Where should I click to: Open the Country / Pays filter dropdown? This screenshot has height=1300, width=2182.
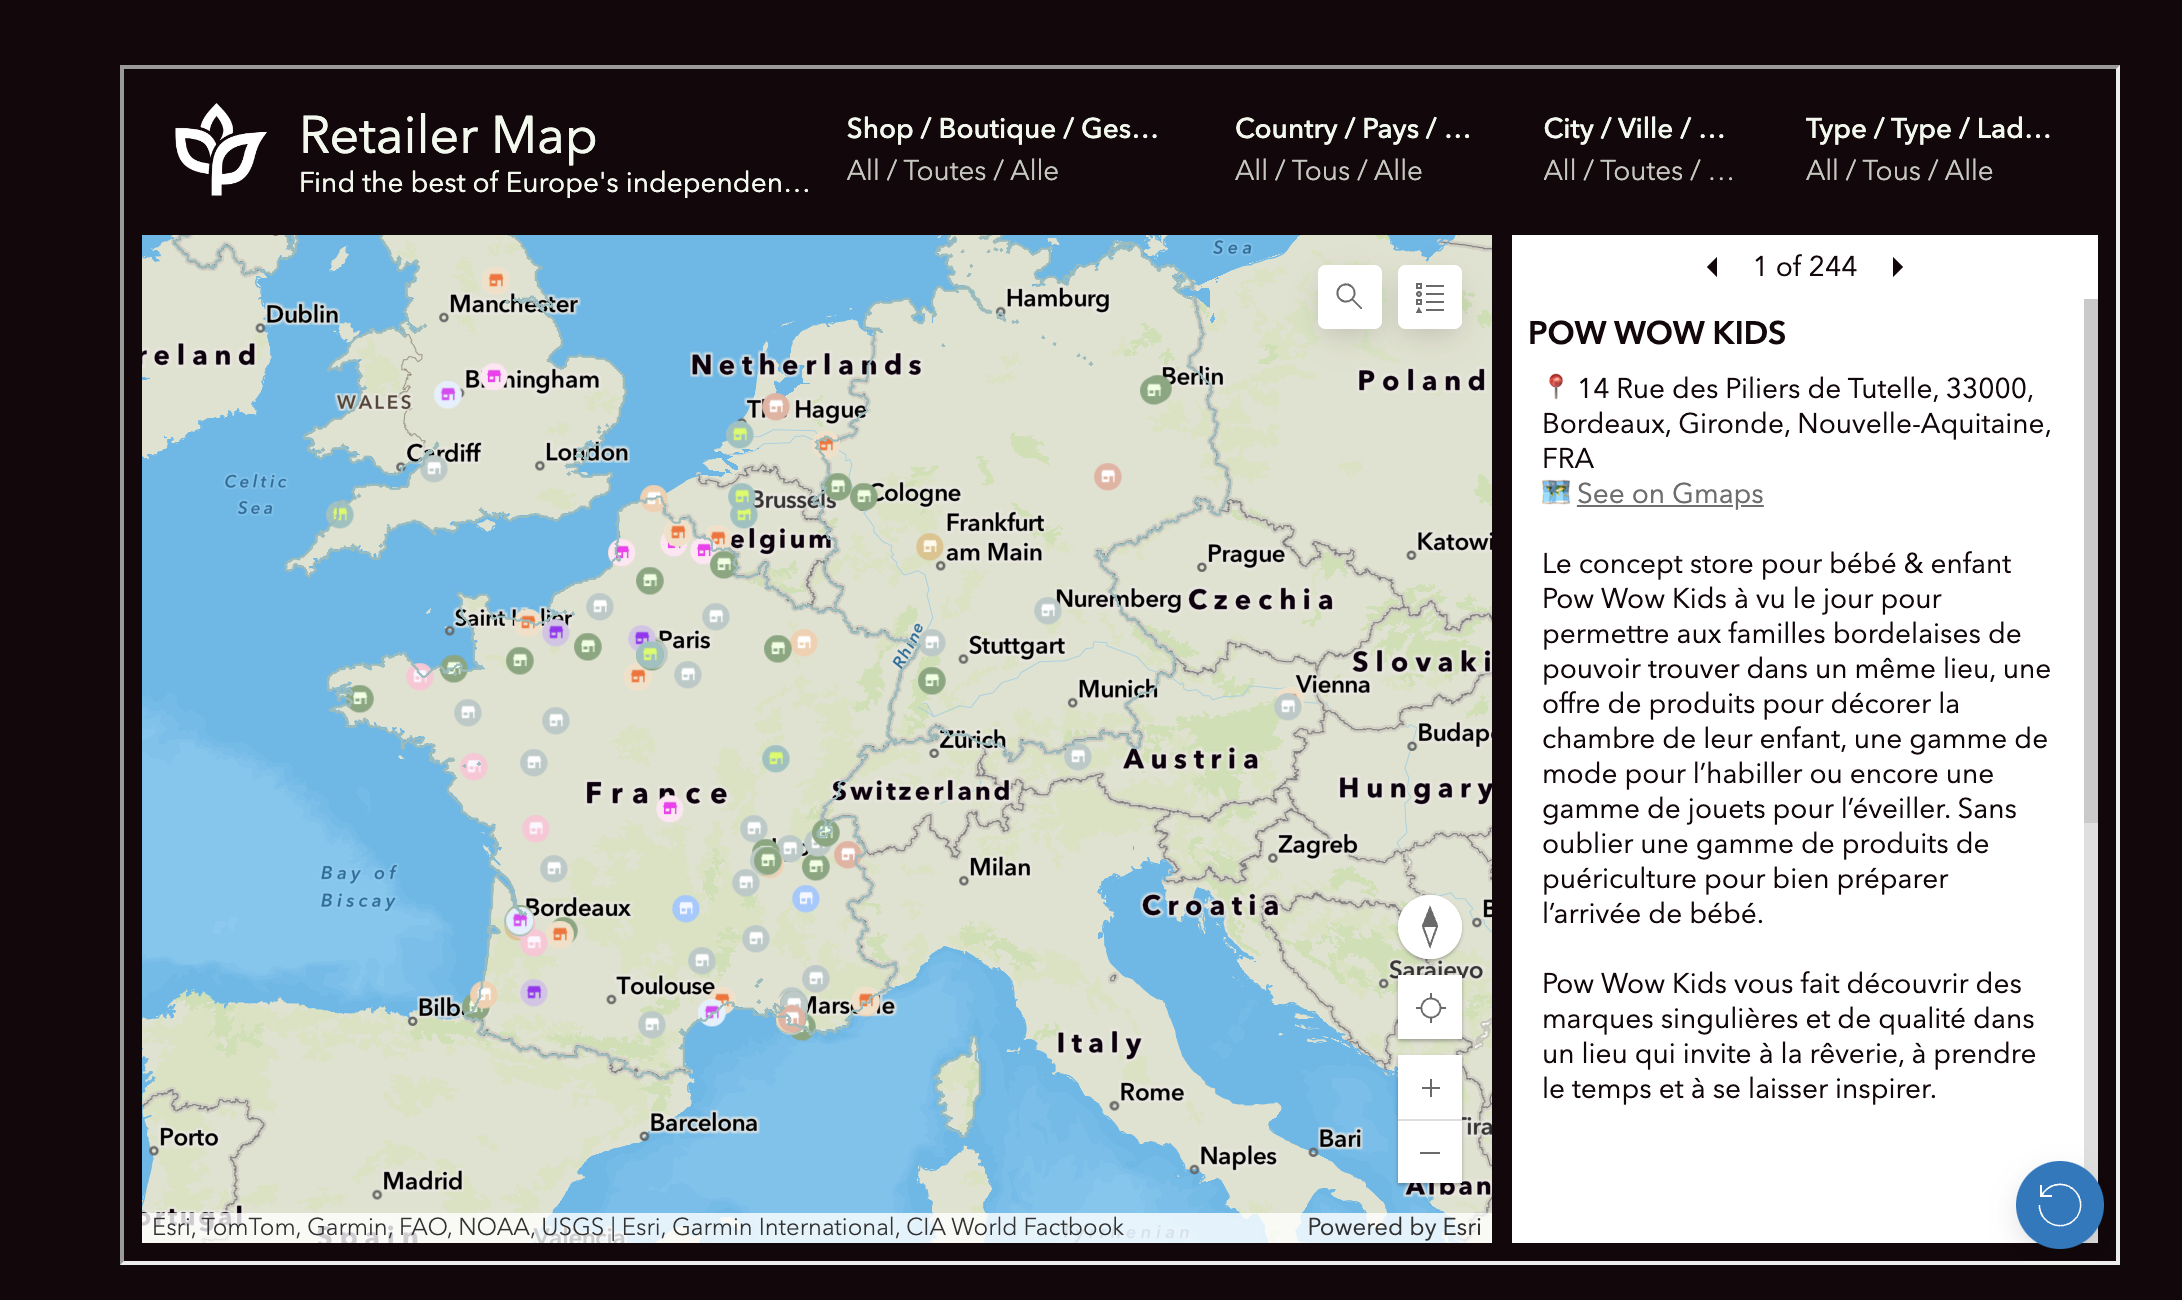[x=1352, y=150]
